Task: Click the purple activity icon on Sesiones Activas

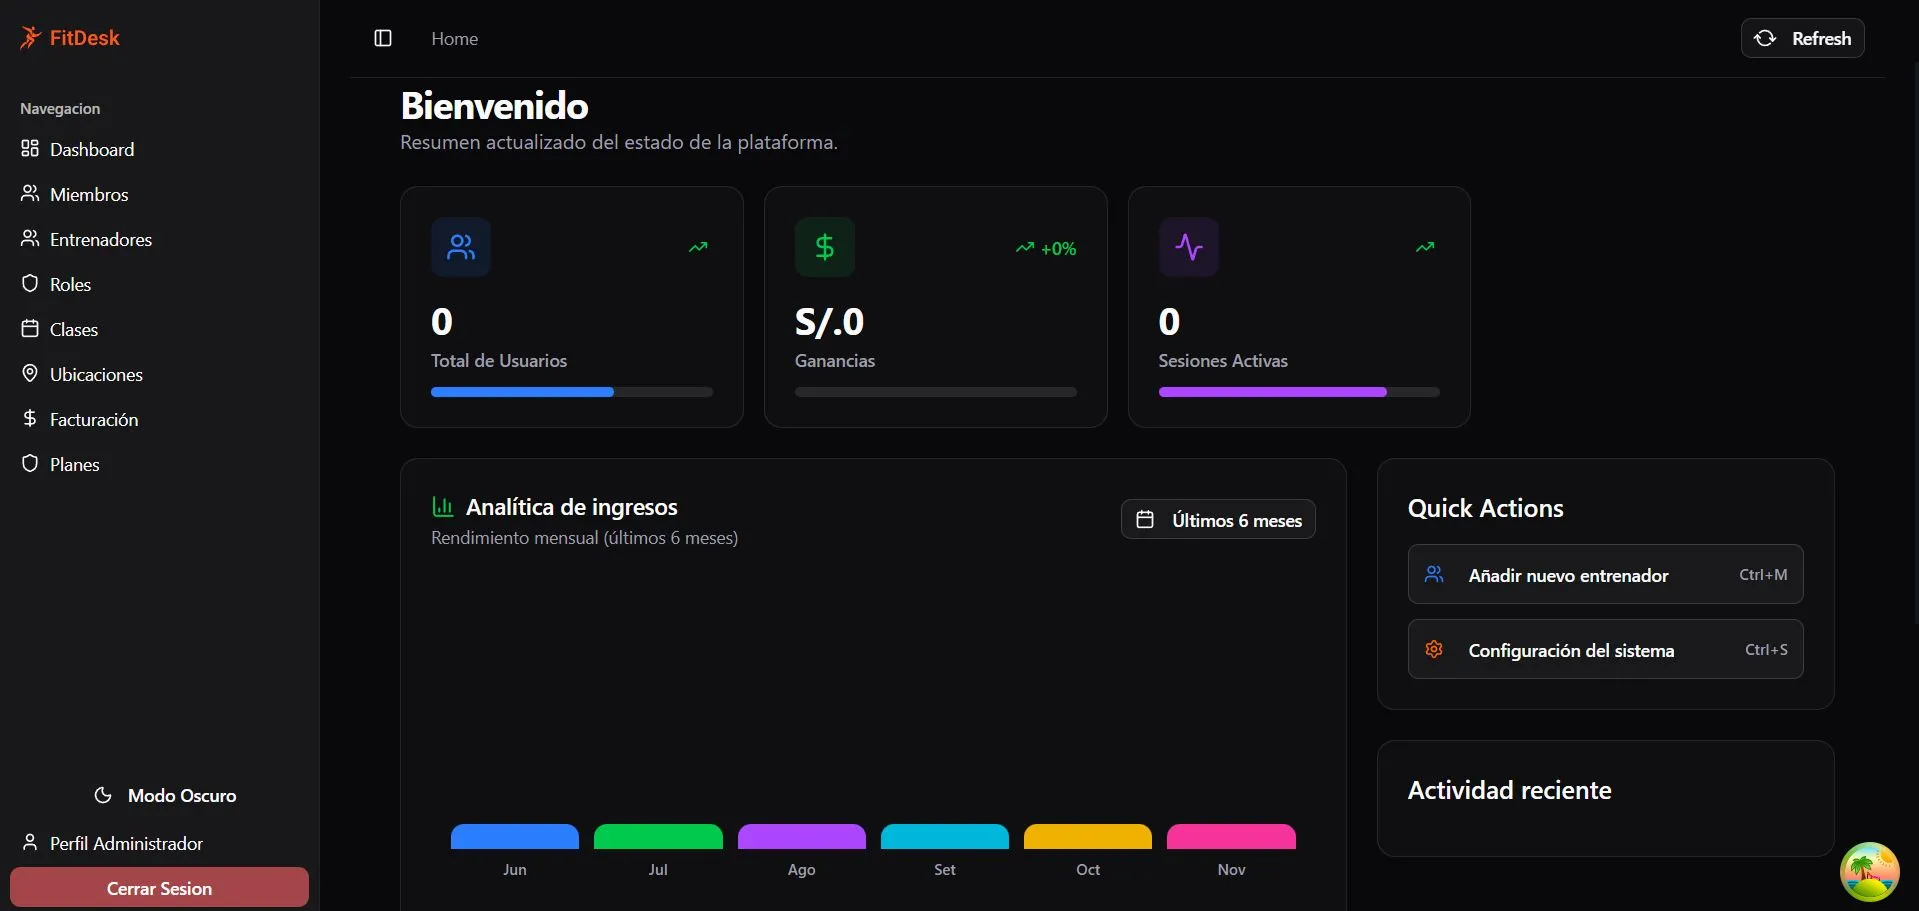Action: tap(1188, 247)
